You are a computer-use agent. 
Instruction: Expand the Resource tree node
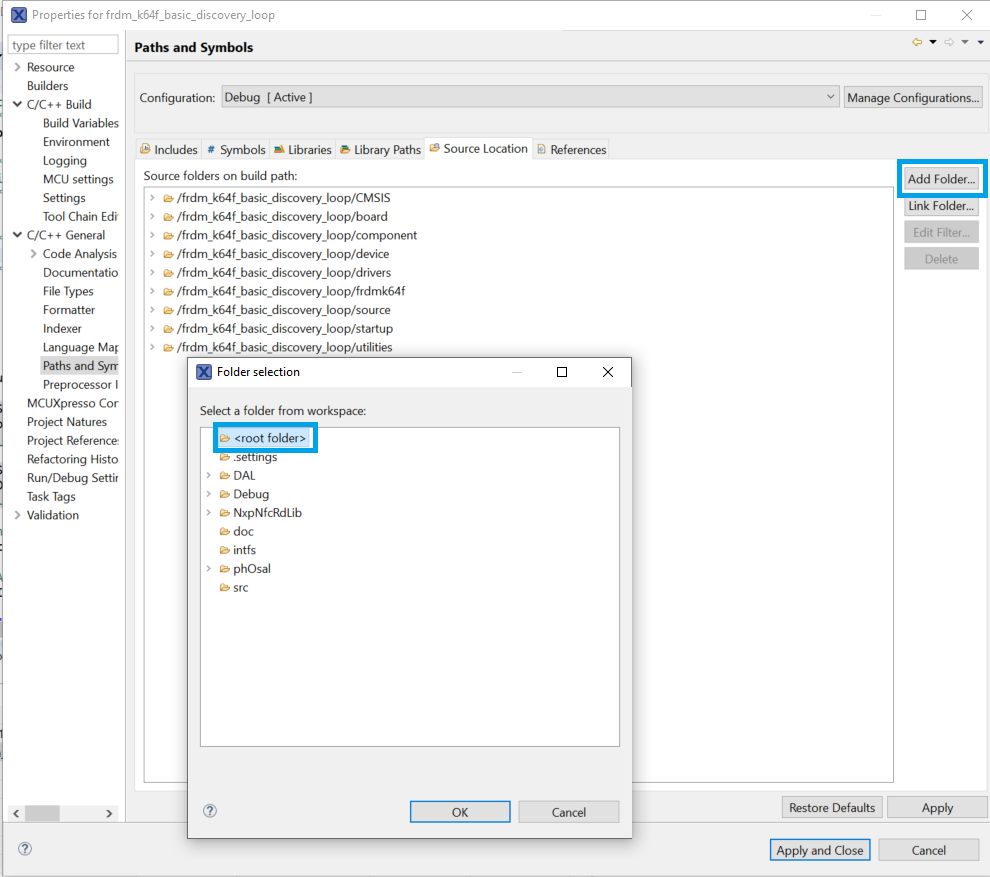coord(17,67)
